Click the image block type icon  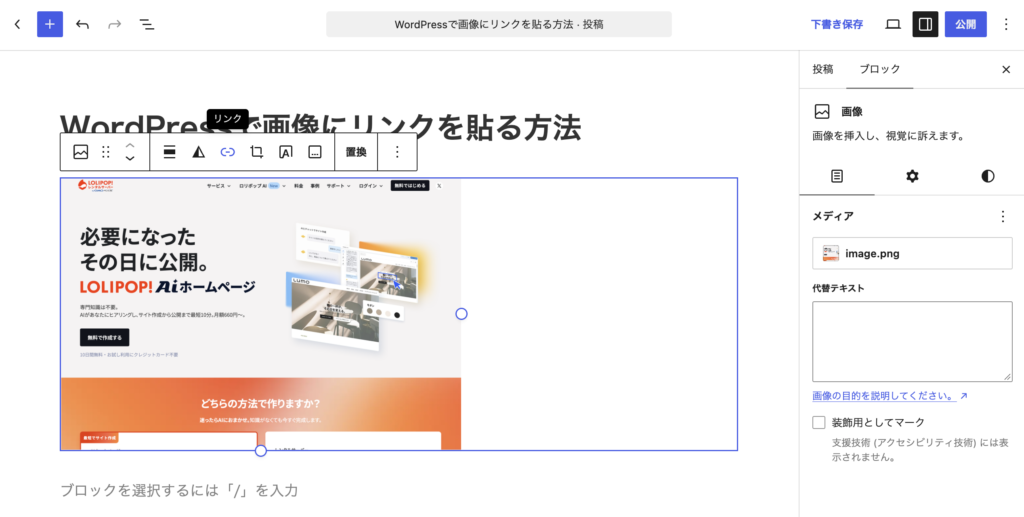(80, 152)
